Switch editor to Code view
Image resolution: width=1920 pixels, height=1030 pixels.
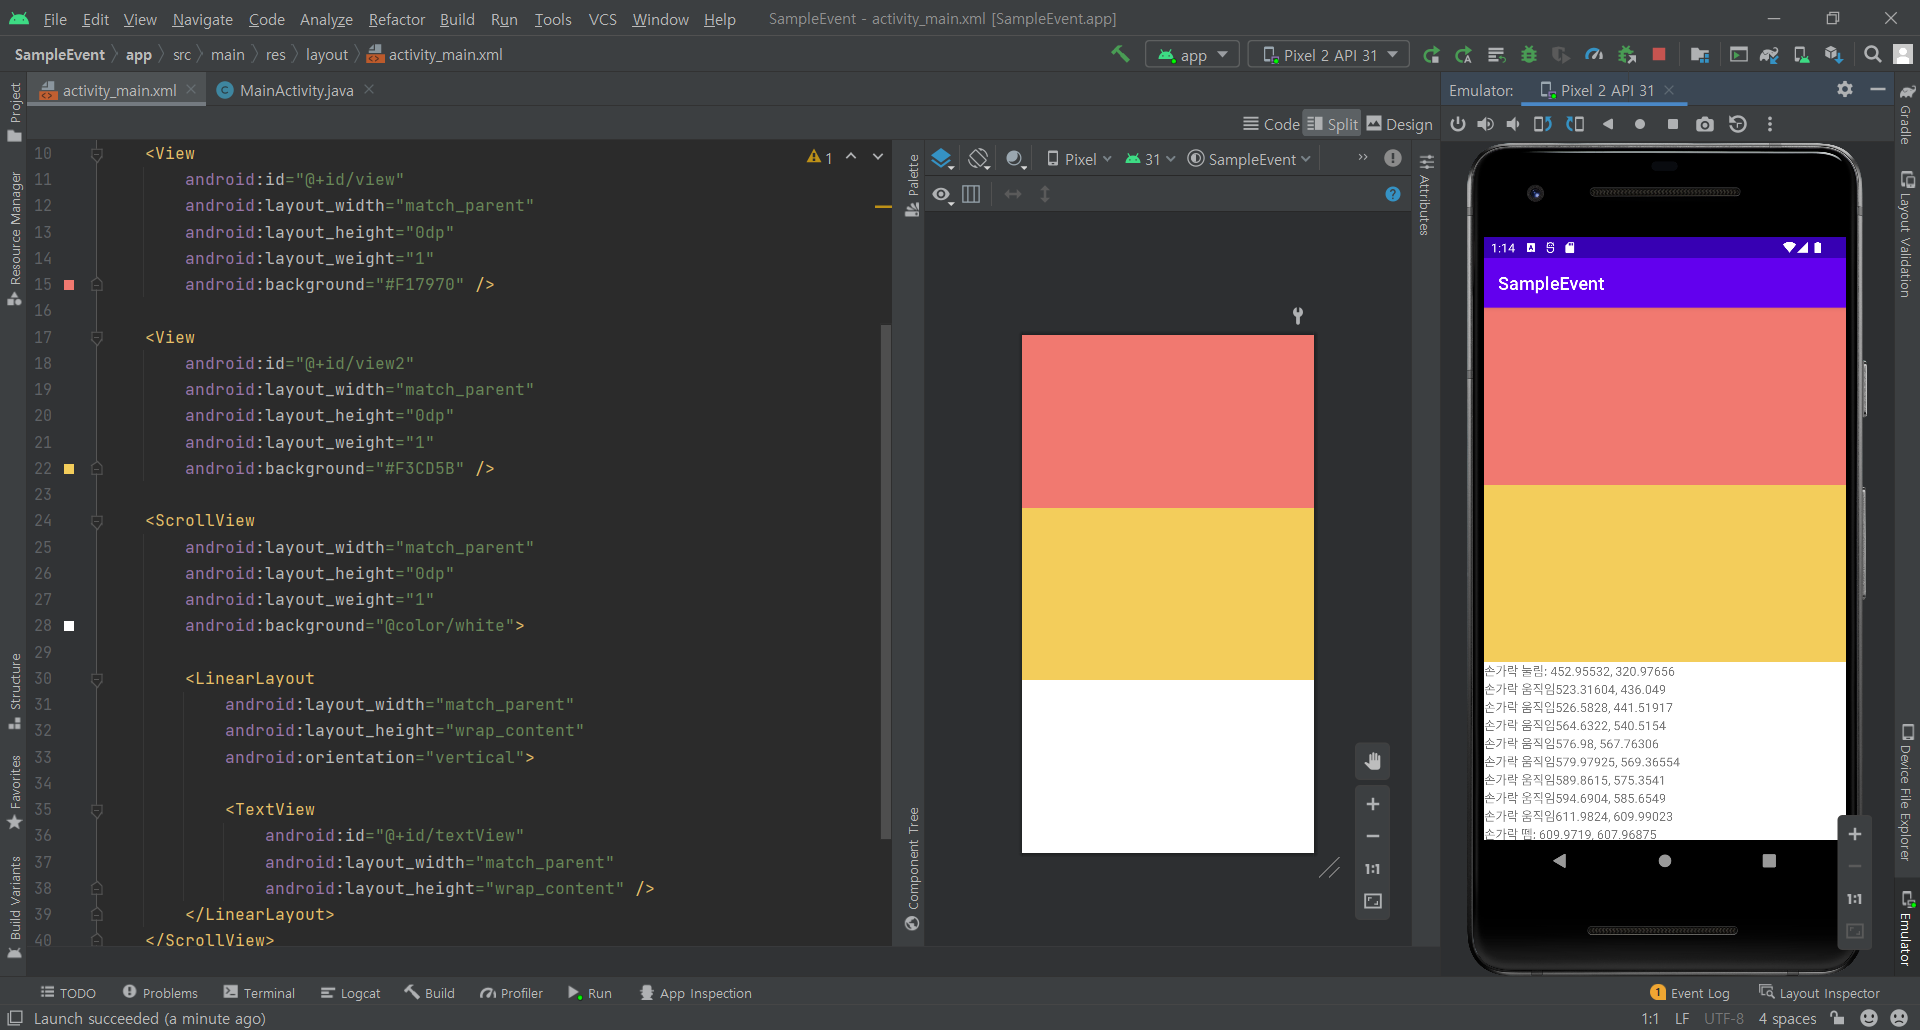tap(1271, 124)
